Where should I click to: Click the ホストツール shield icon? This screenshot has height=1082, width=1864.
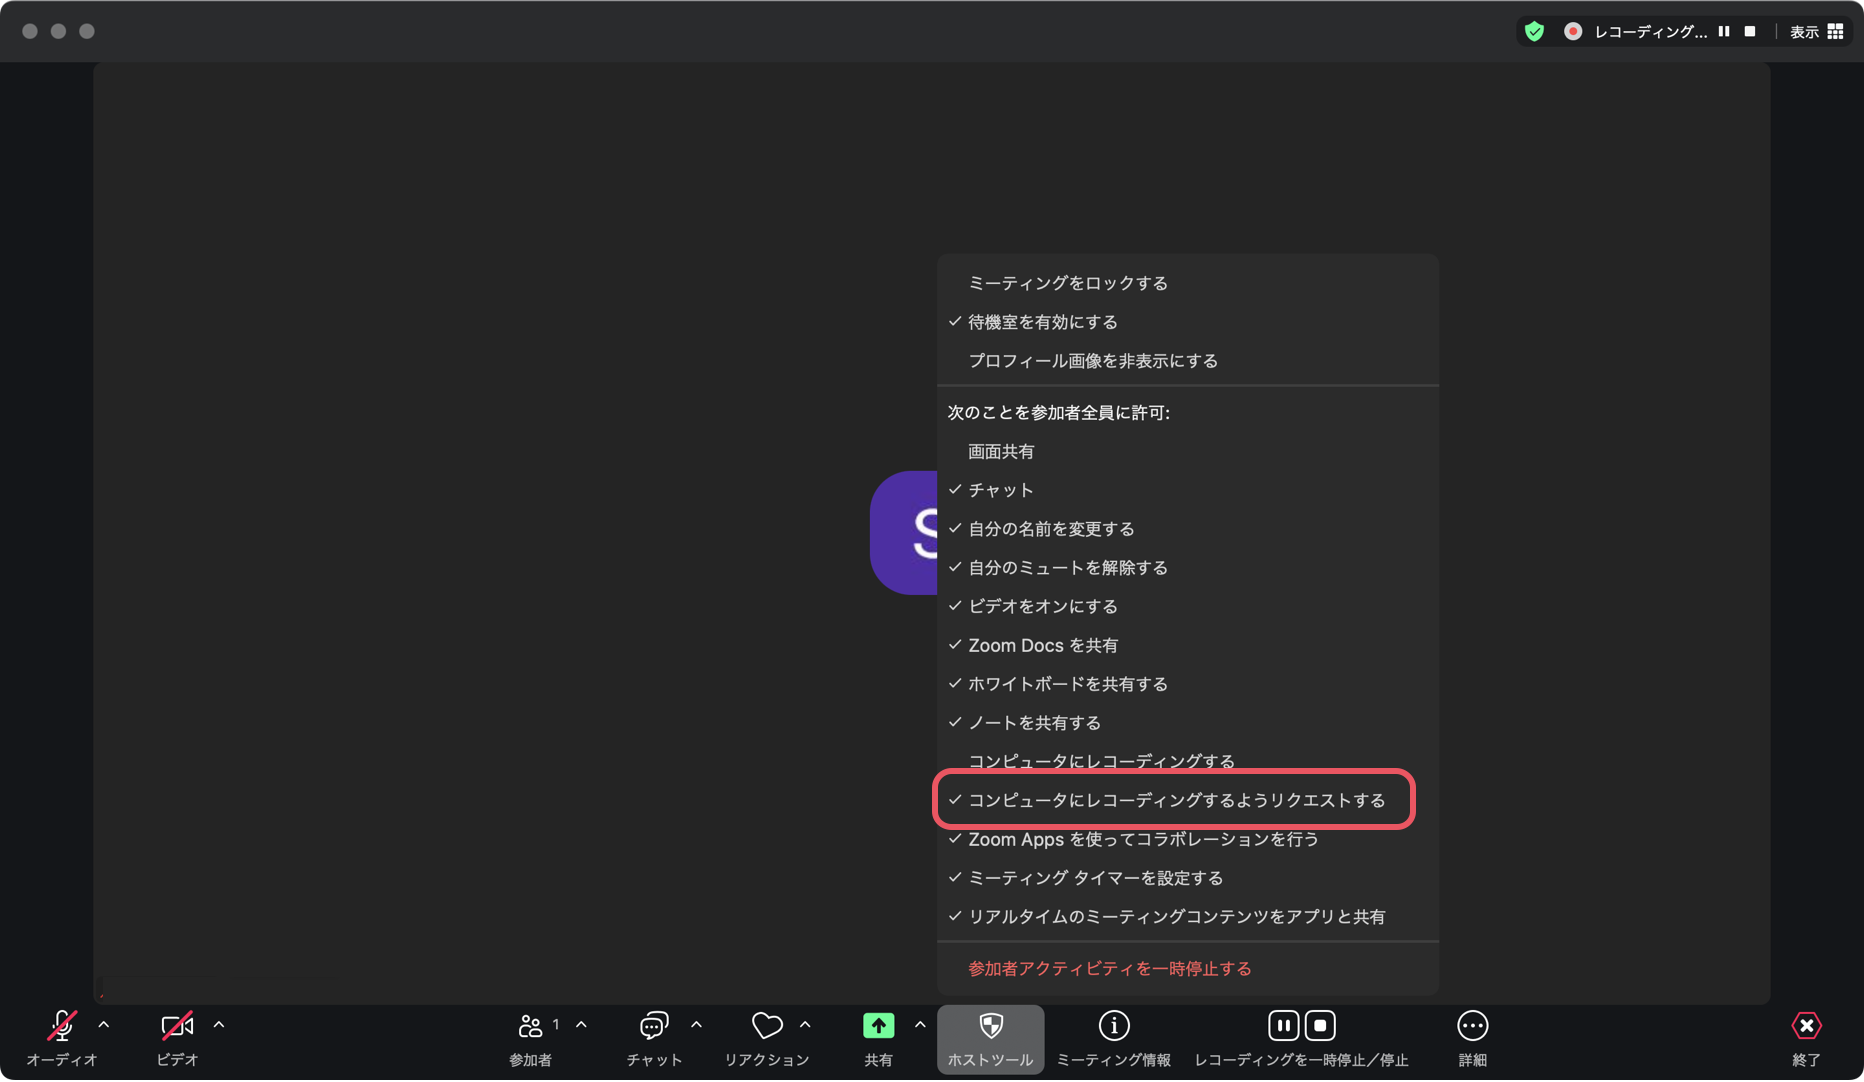click(990, 1026)
